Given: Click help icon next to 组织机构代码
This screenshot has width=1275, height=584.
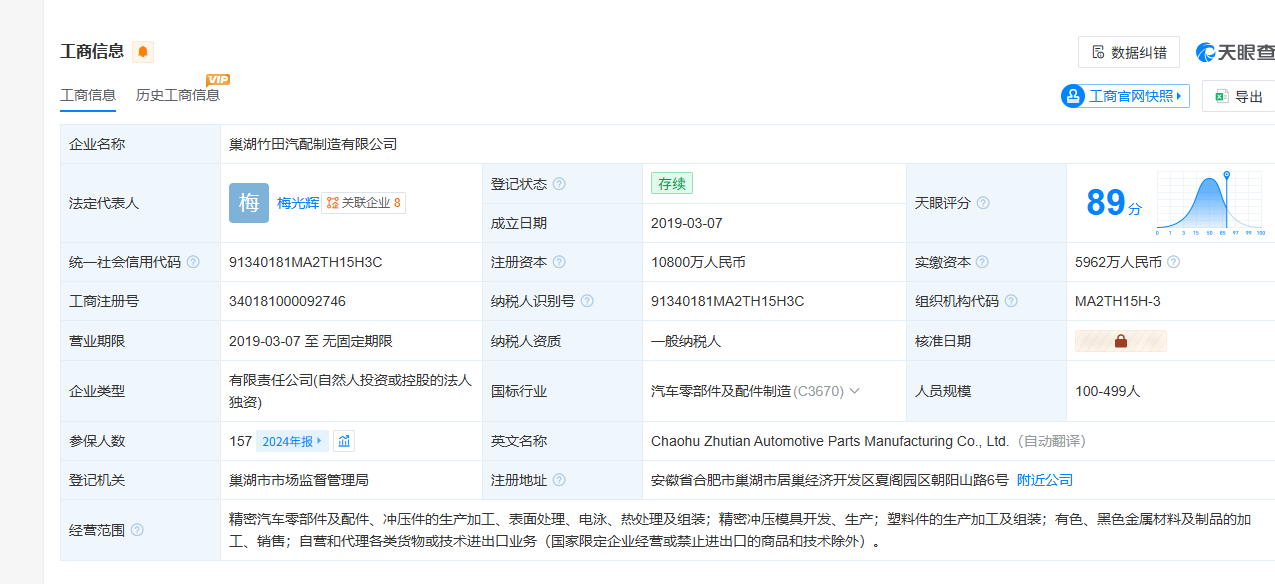Looking at the screenshot, I should click(1011, 301).
